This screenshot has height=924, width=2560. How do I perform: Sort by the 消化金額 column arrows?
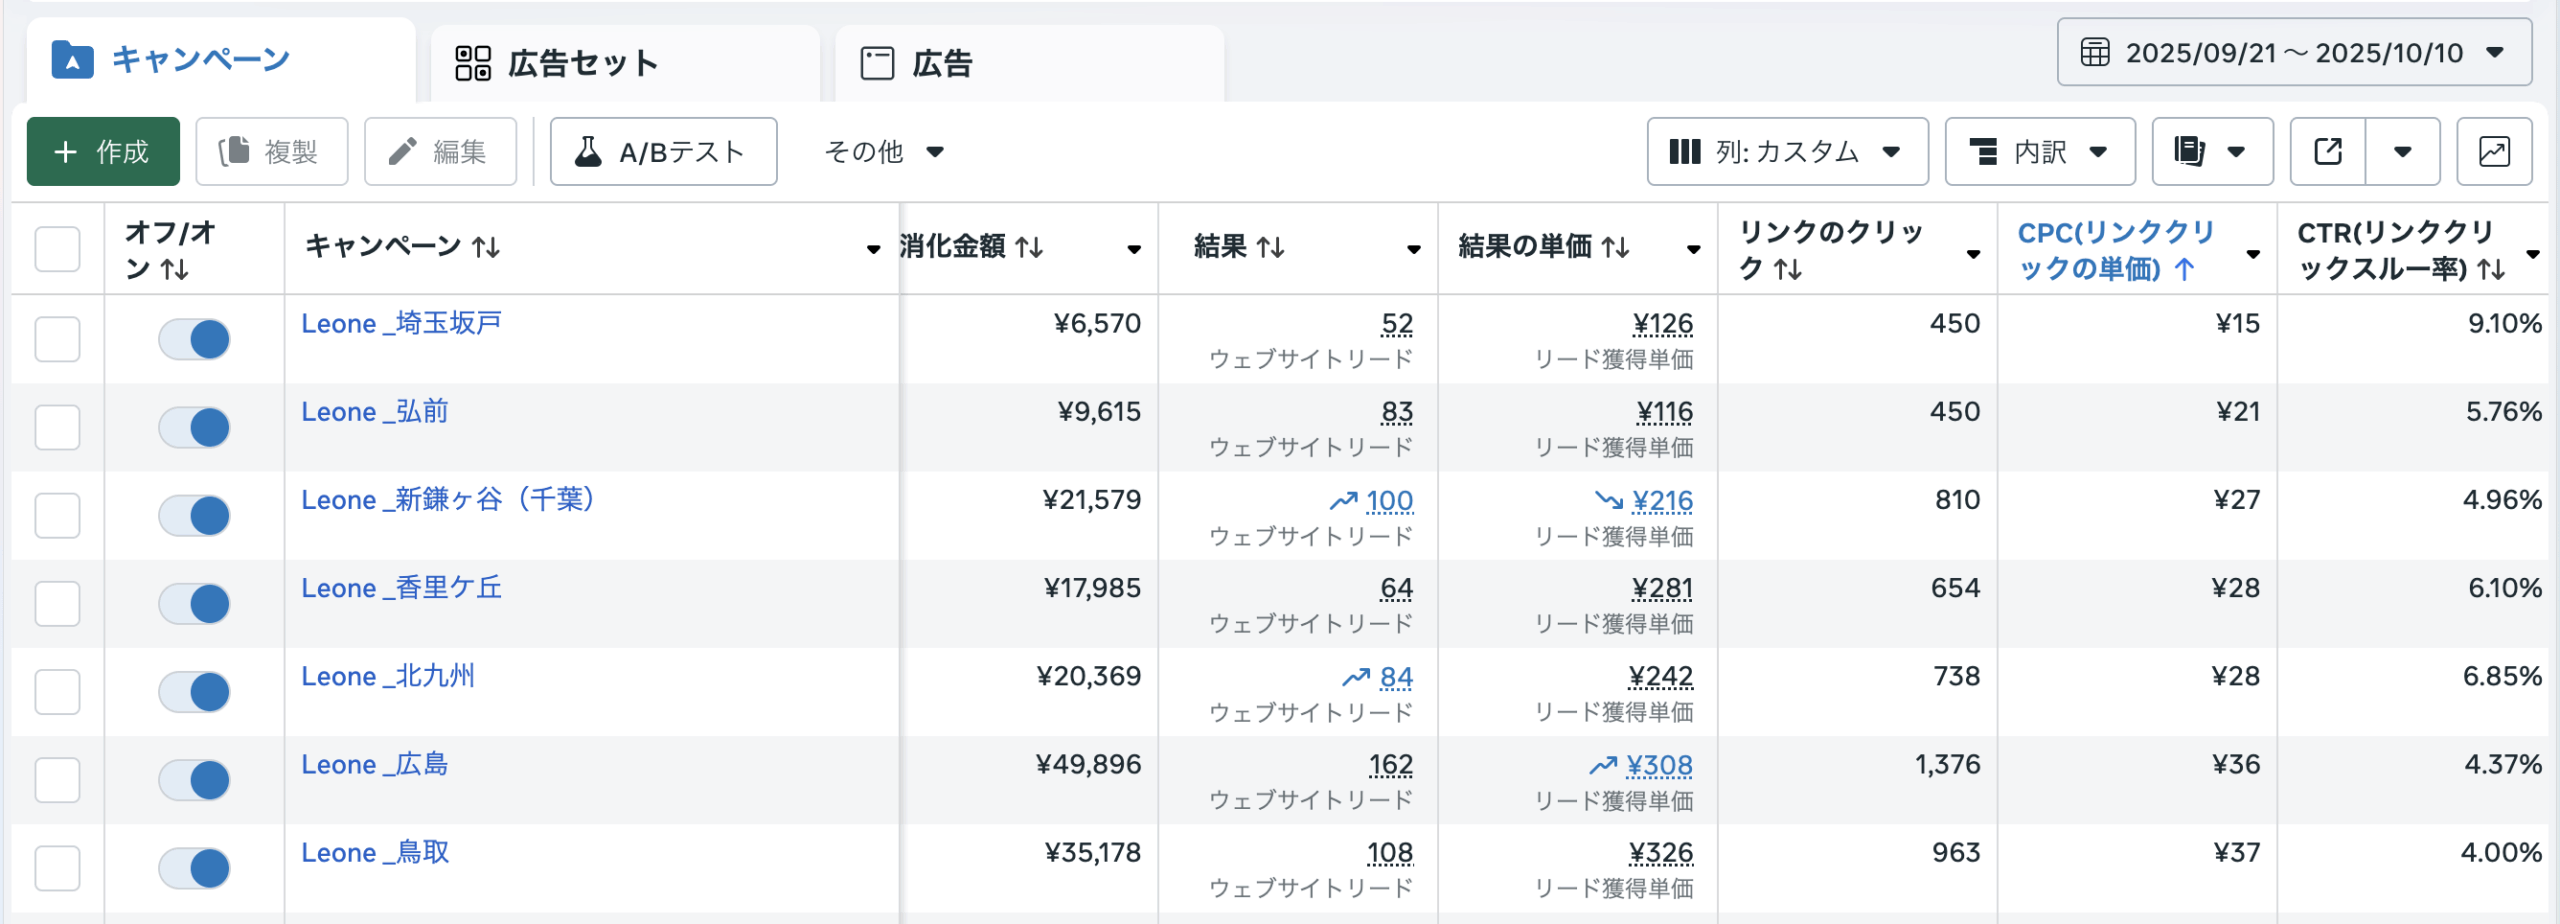[1029, 247]
